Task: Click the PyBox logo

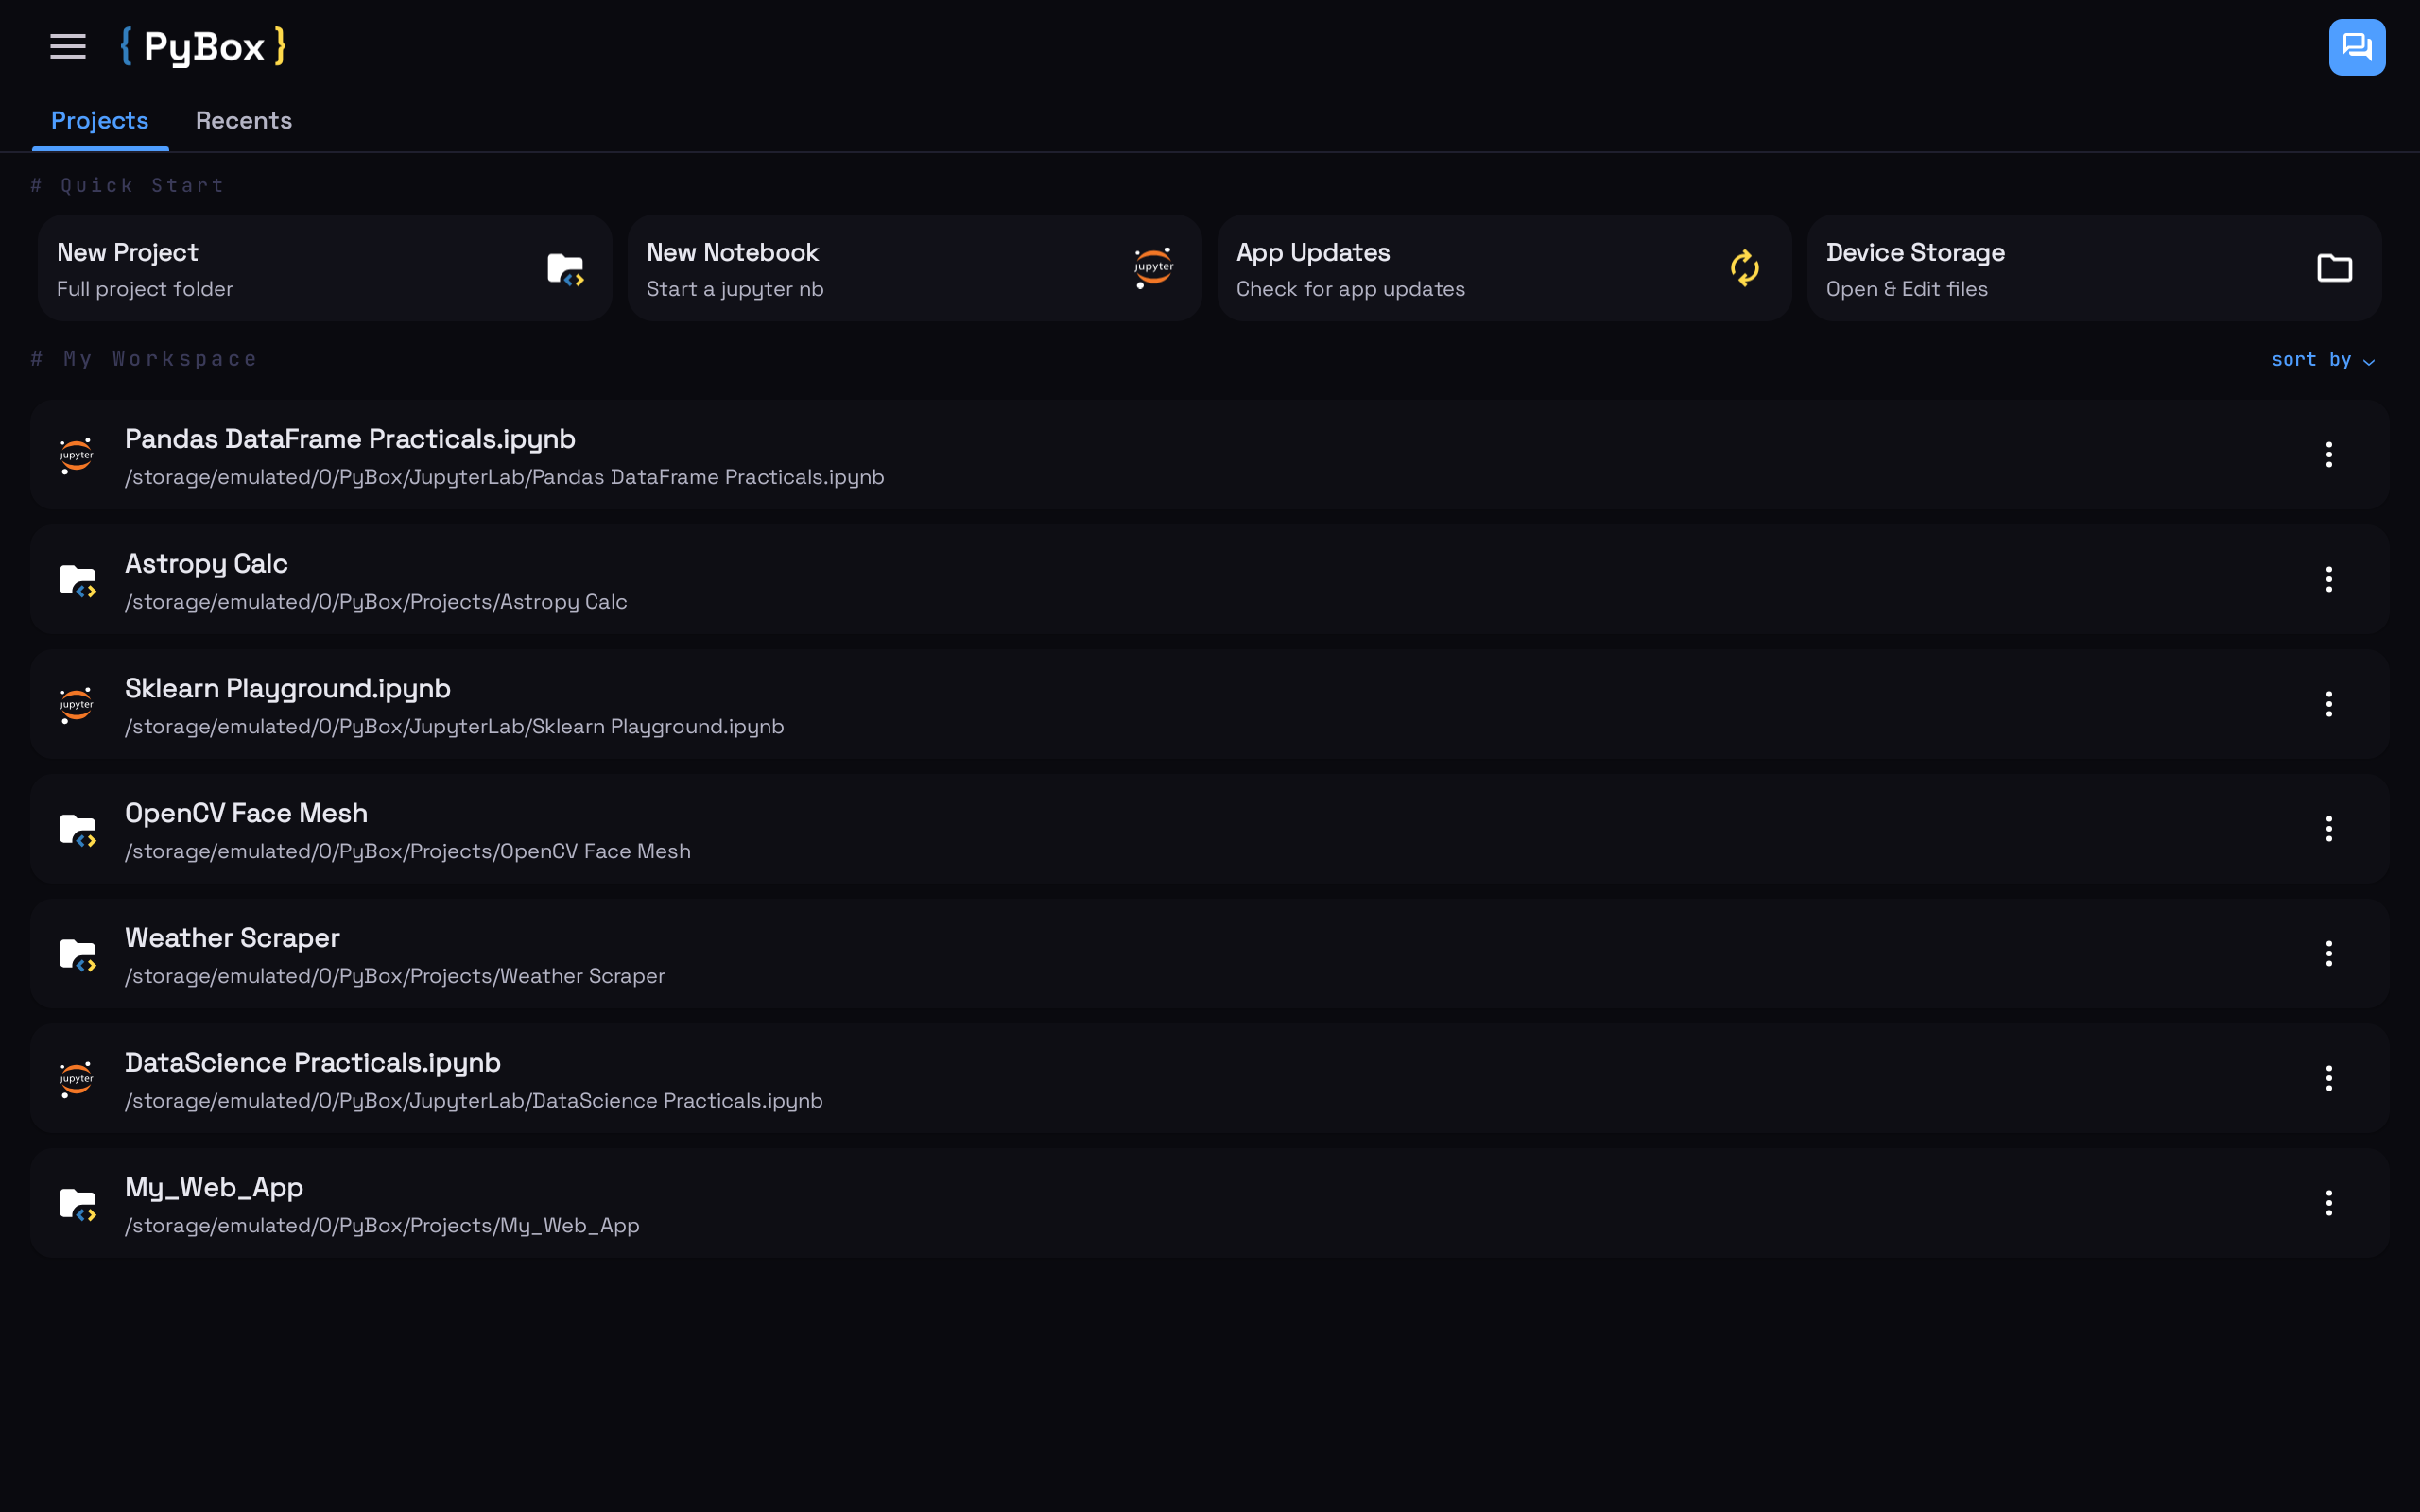Action: [x=203, y=46]
